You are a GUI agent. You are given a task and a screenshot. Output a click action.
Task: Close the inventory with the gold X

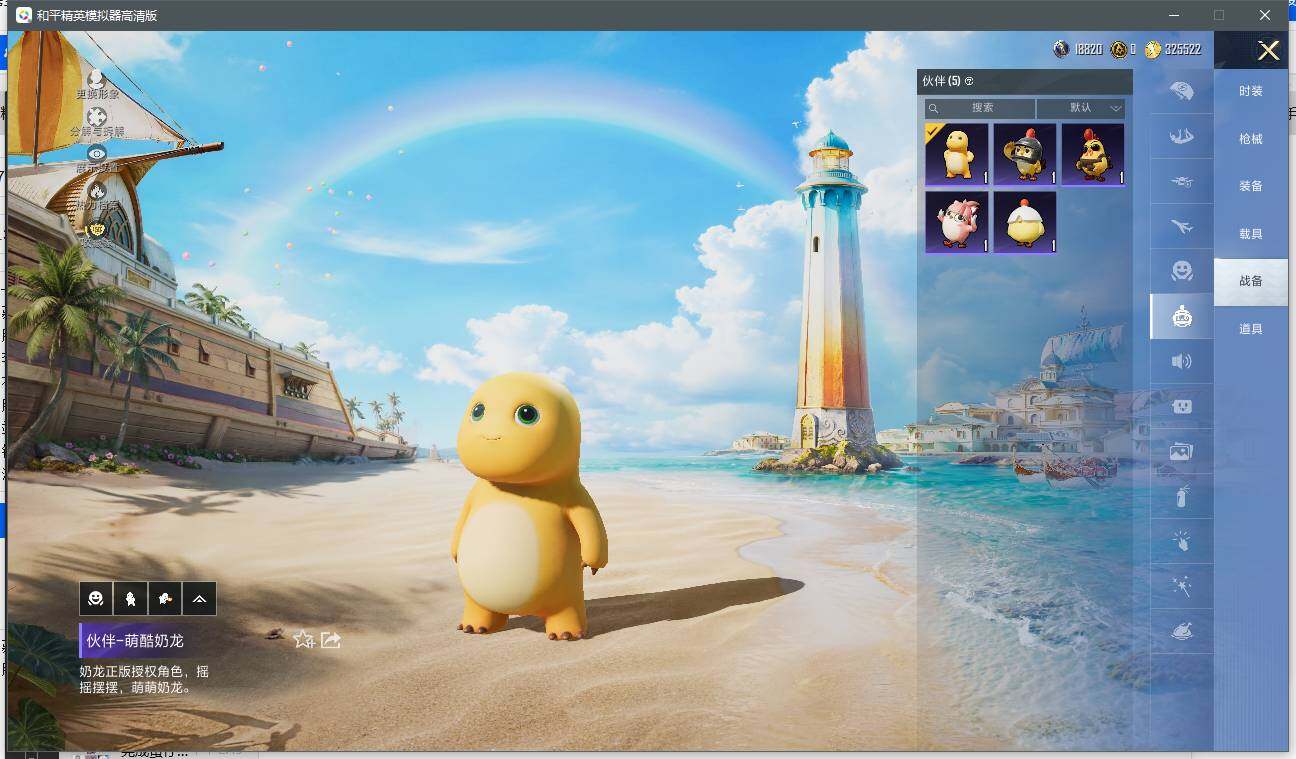1268,51
